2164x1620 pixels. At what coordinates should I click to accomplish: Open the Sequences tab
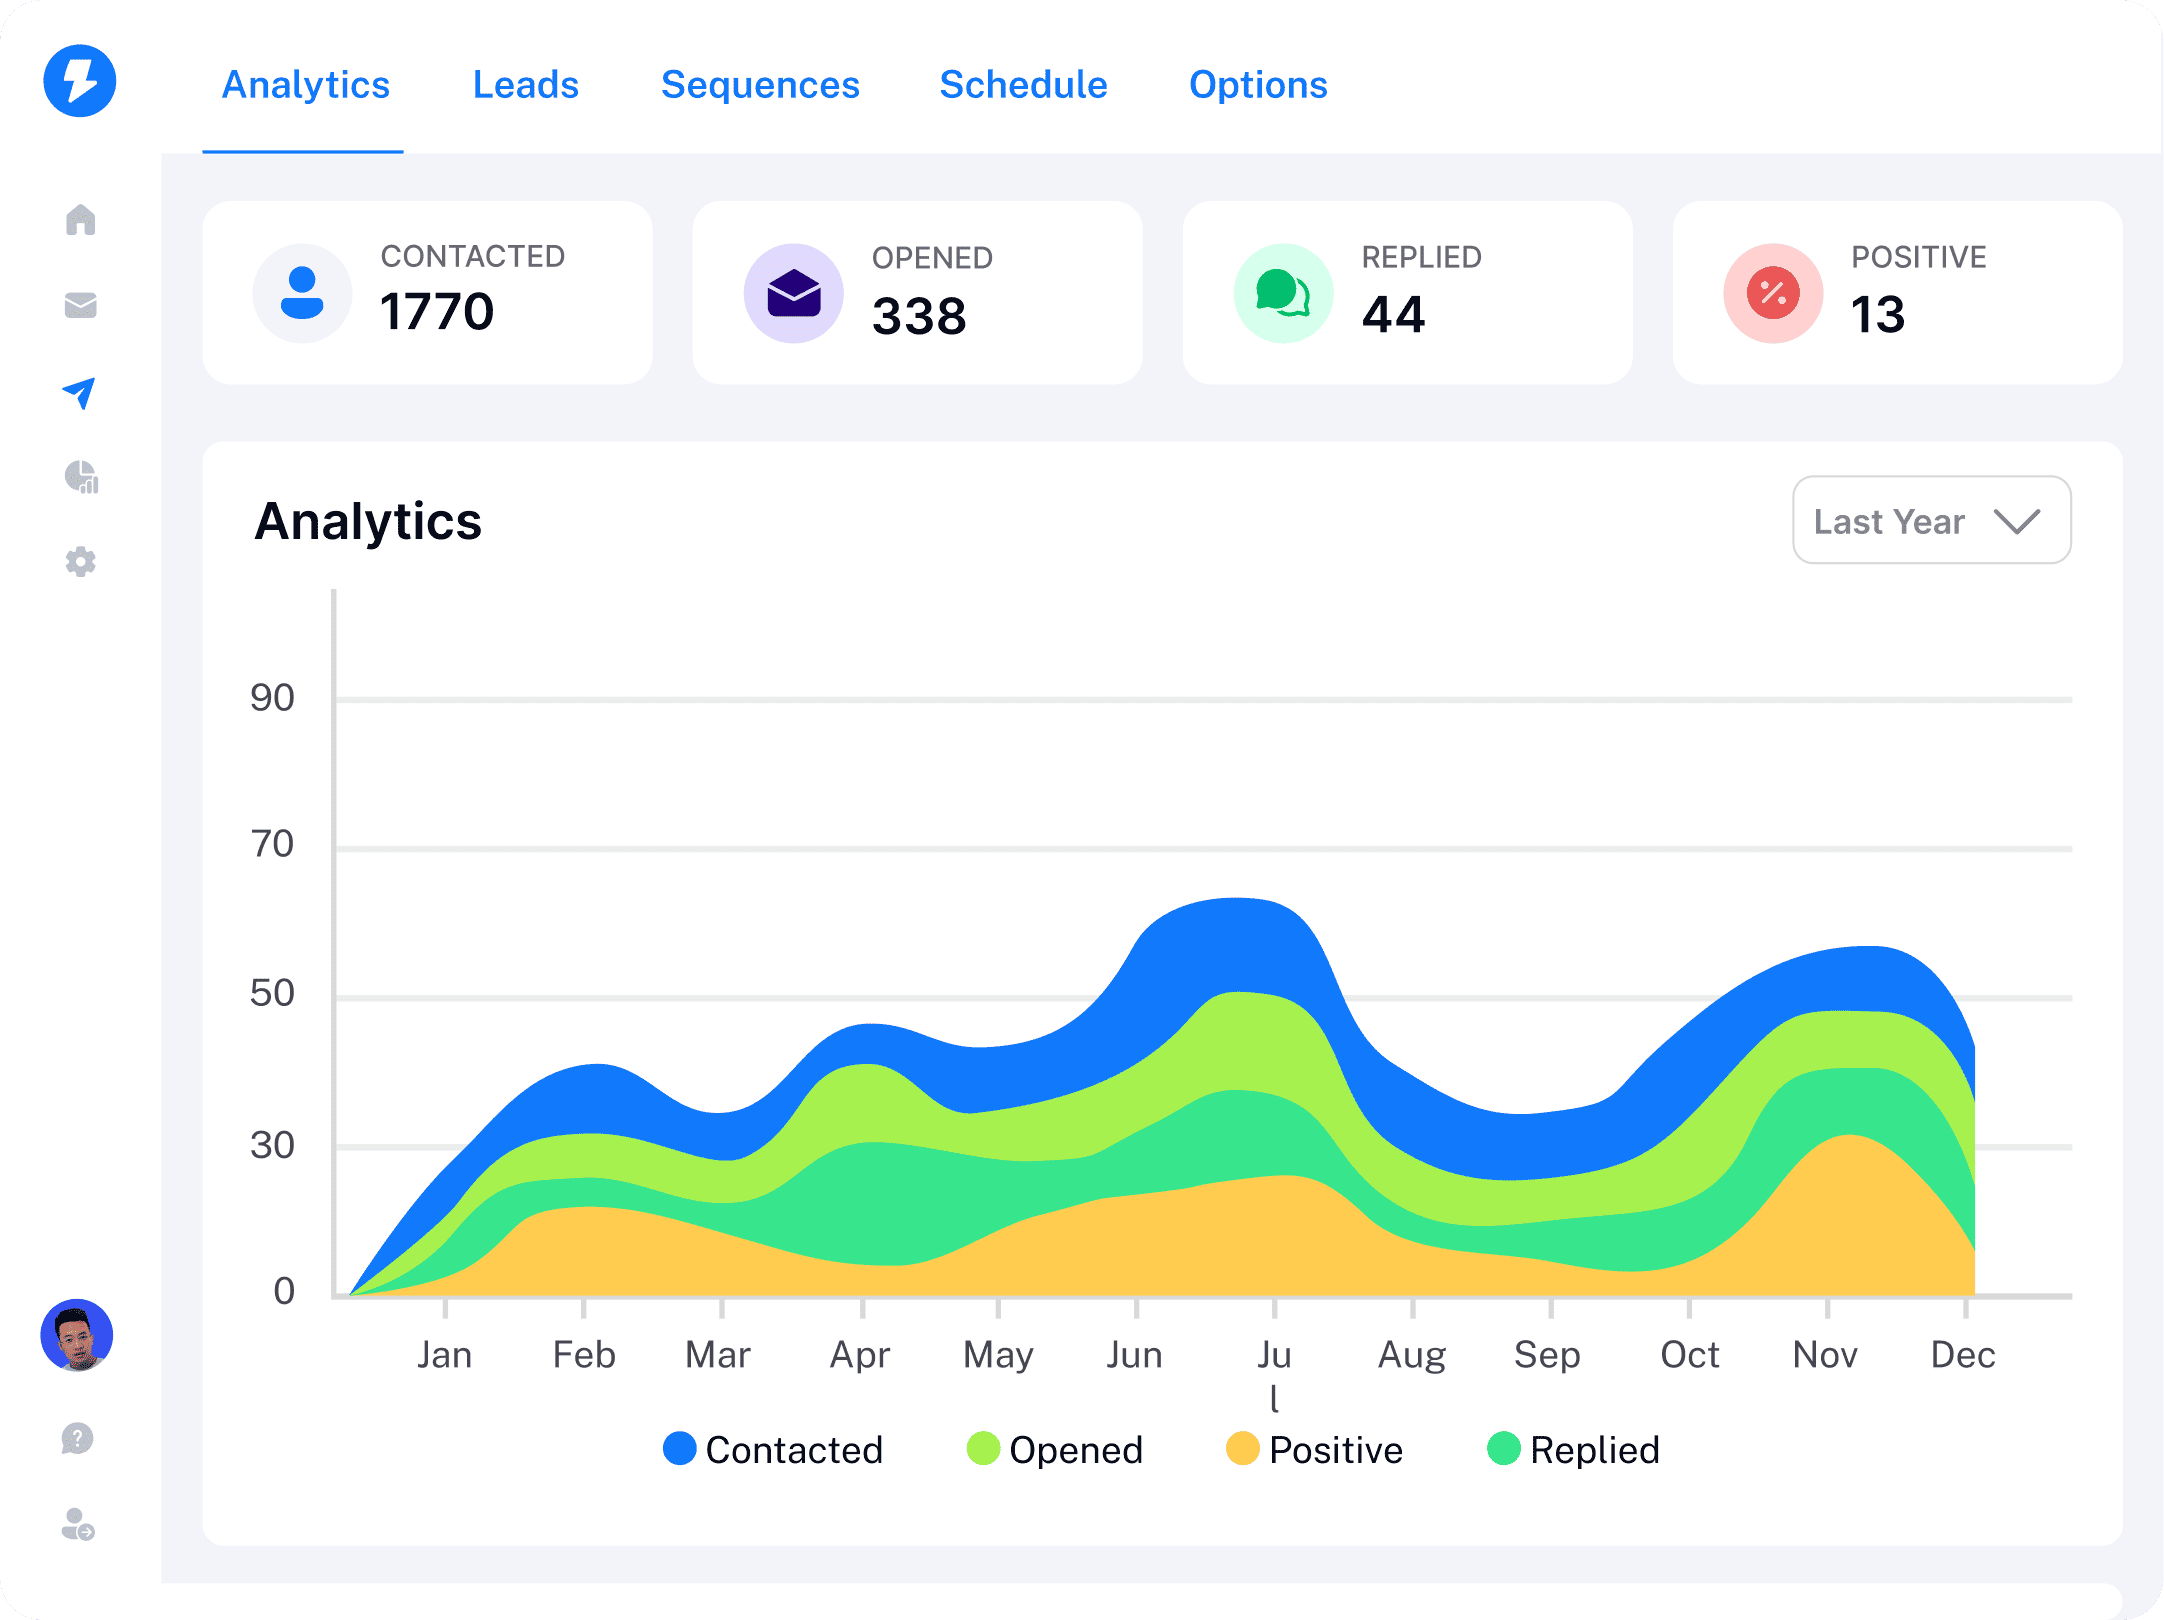pyautogui.click(x=760, y=85)
